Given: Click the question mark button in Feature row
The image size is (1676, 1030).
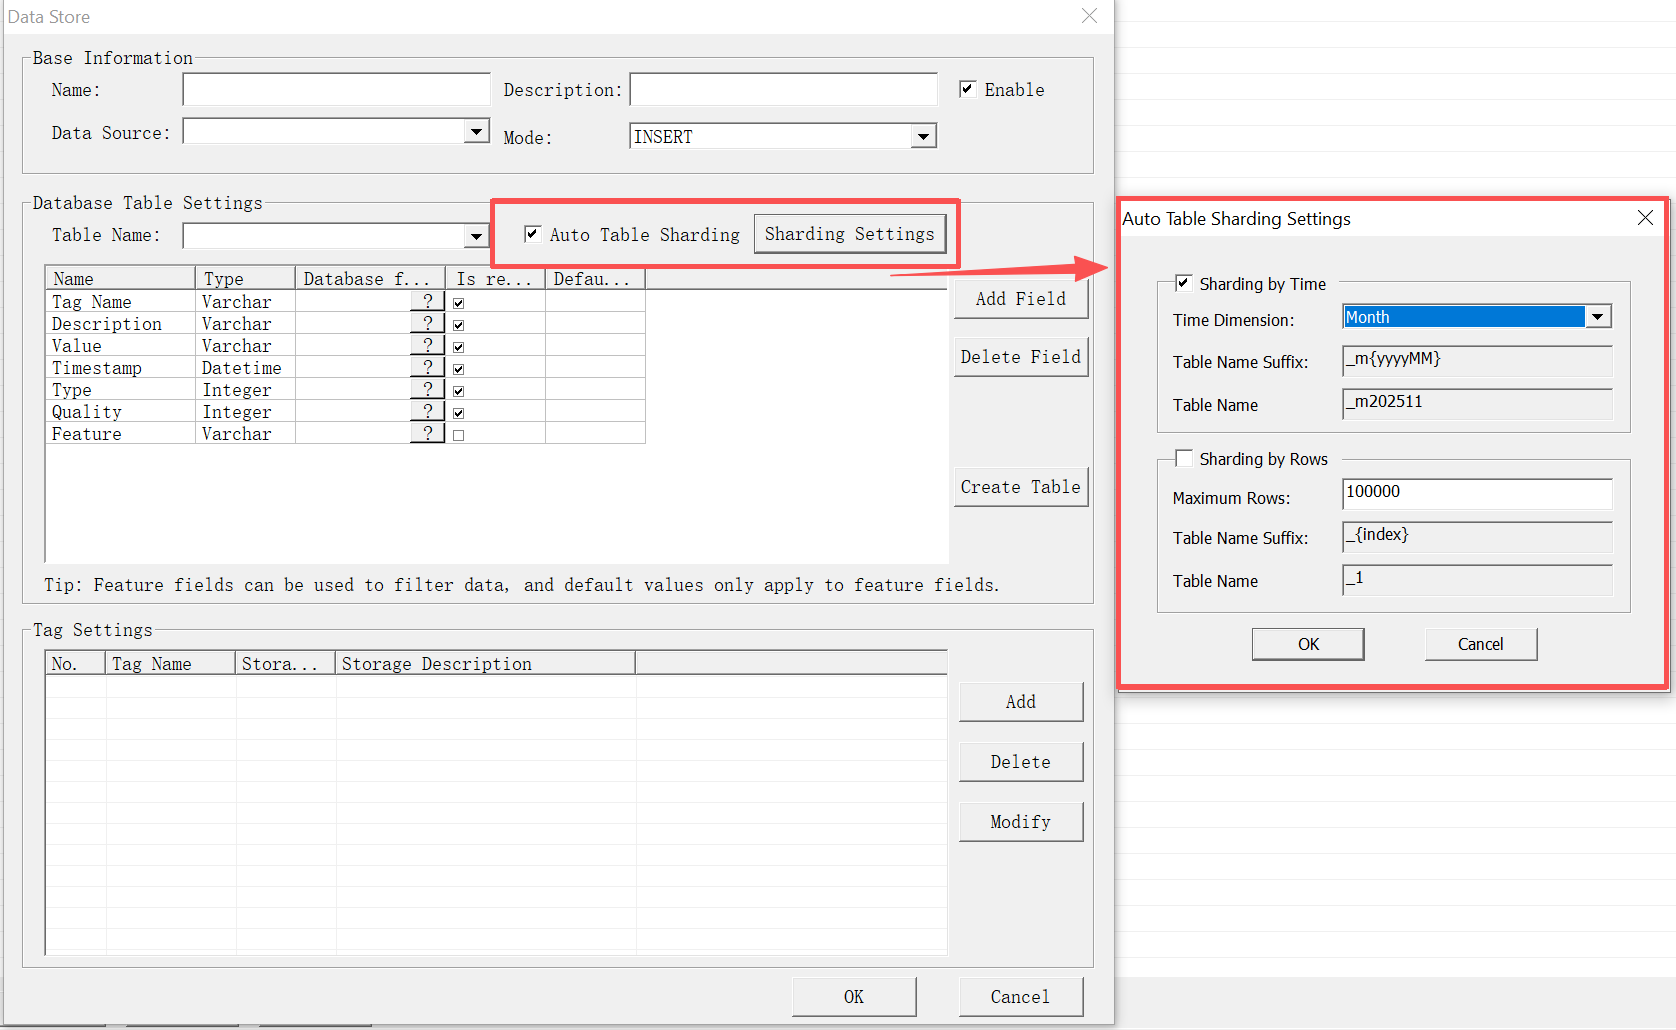Looking at the screenshot, I should point(427,433).
